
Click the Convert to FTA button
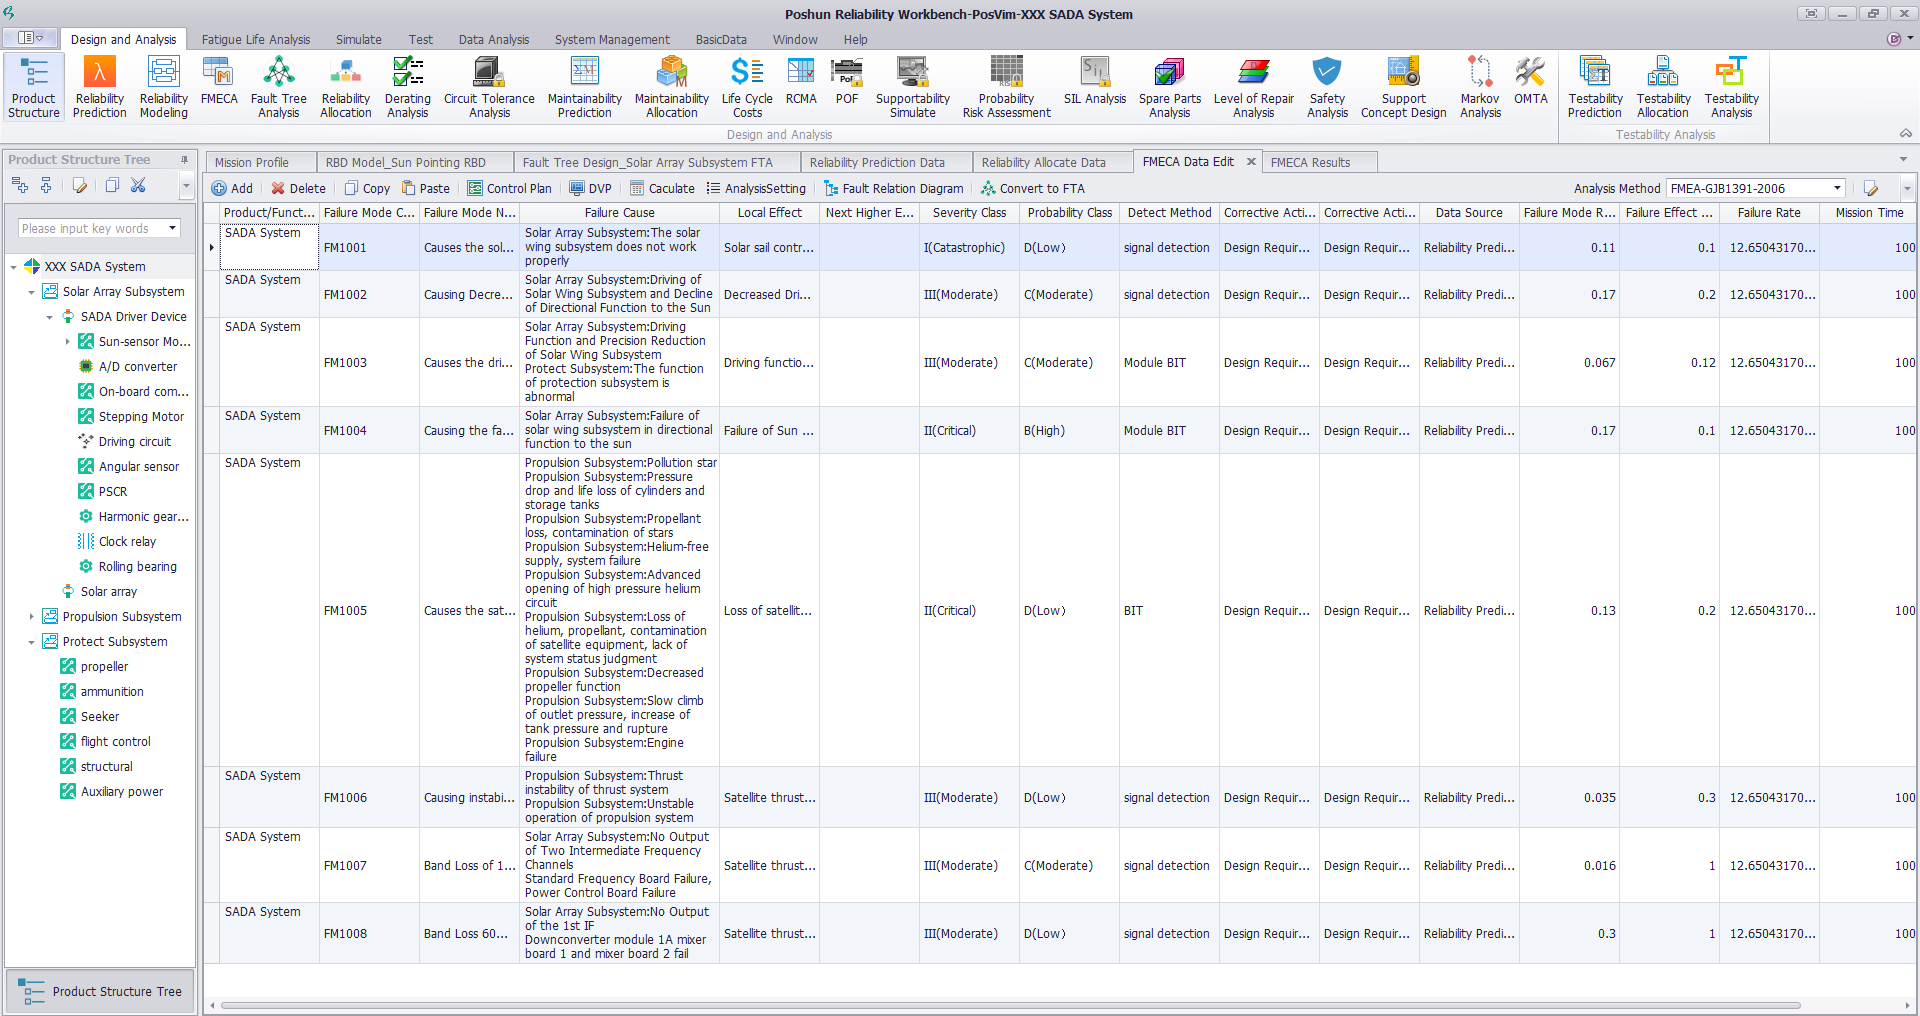[x=1032, y=189]
